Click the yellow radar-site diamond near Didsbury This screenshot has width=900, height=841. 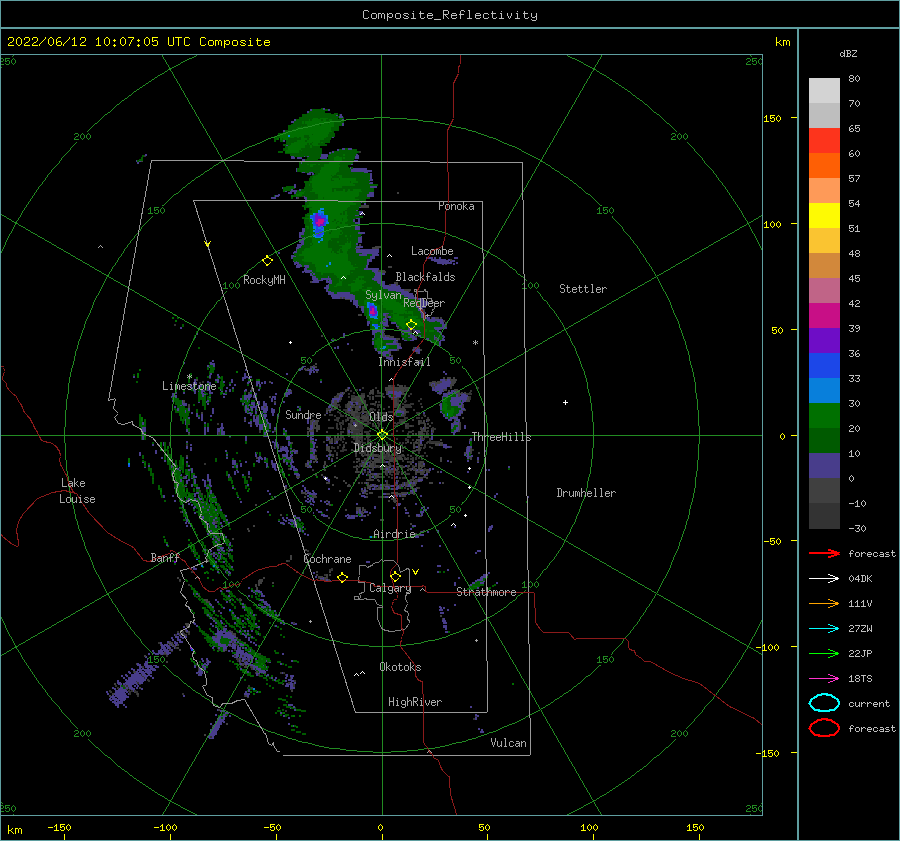382,435
